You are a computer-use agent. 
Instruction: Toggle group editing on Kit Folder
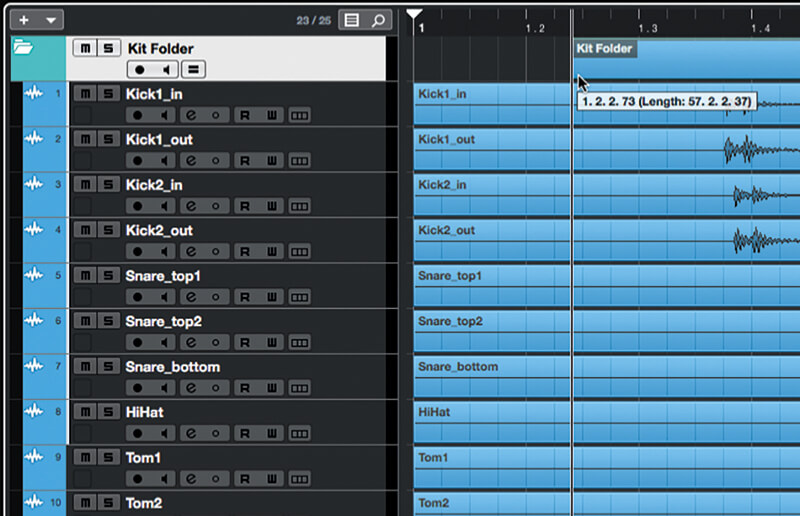tap(193, 69)
